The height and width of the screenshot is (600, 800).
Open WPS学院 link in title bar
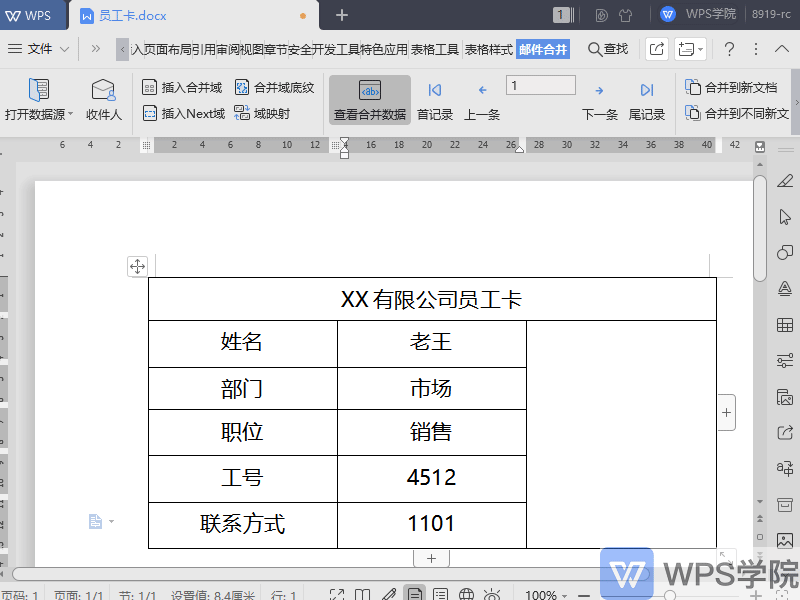pyautogui.click(x=698, y=14)
